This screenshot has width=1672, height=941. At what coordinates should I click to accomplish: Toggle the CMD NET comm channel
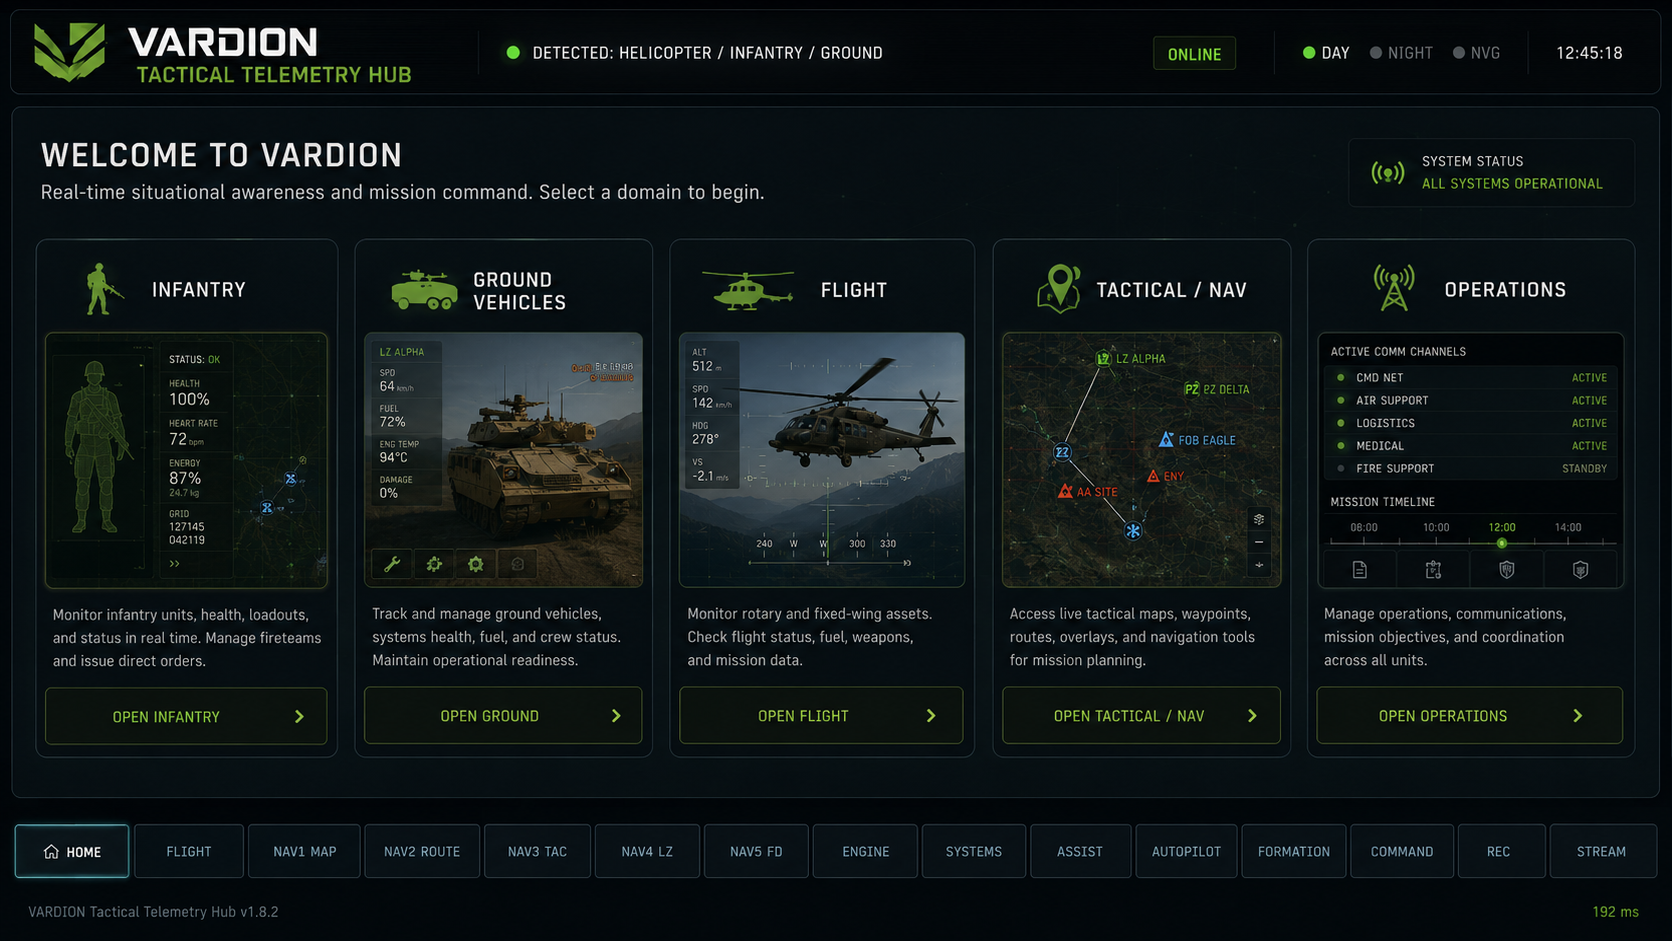pyautogui.click(x=1470, y=378)
